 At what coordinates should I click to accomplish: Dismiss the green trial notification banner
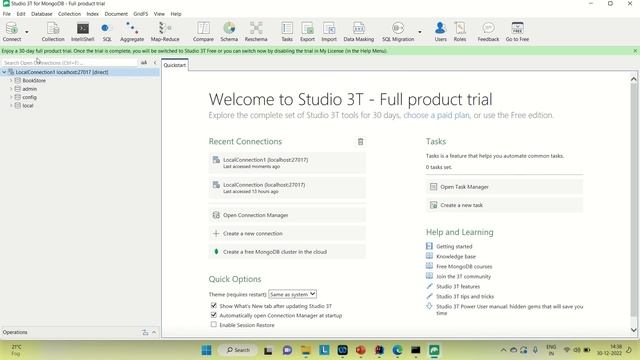(635, 51)
